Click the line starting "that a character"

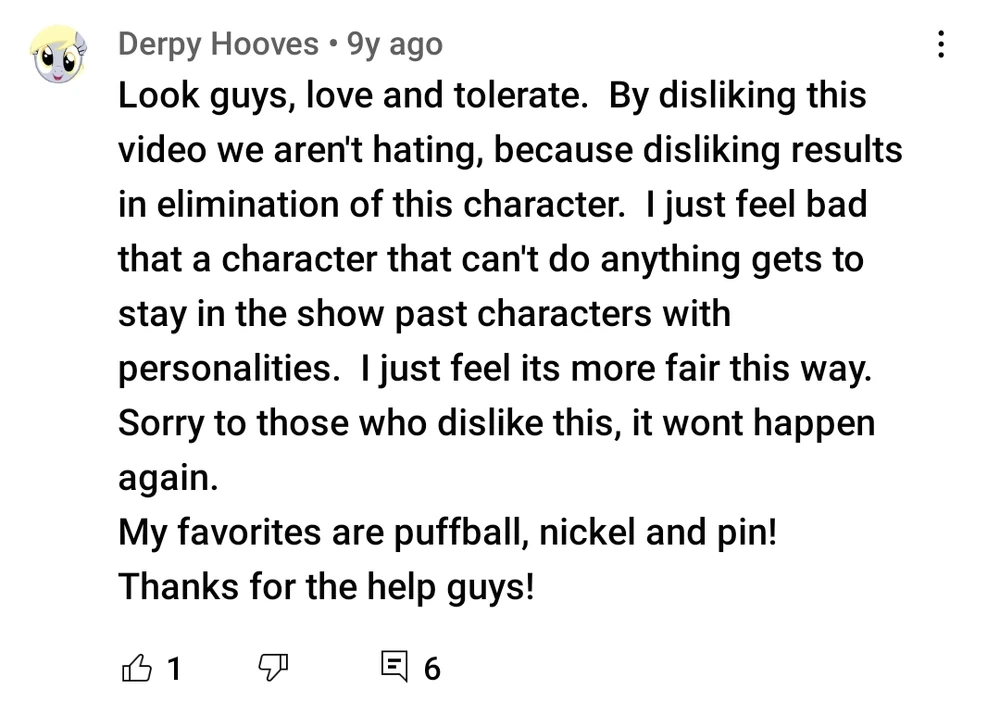[490, 259]
